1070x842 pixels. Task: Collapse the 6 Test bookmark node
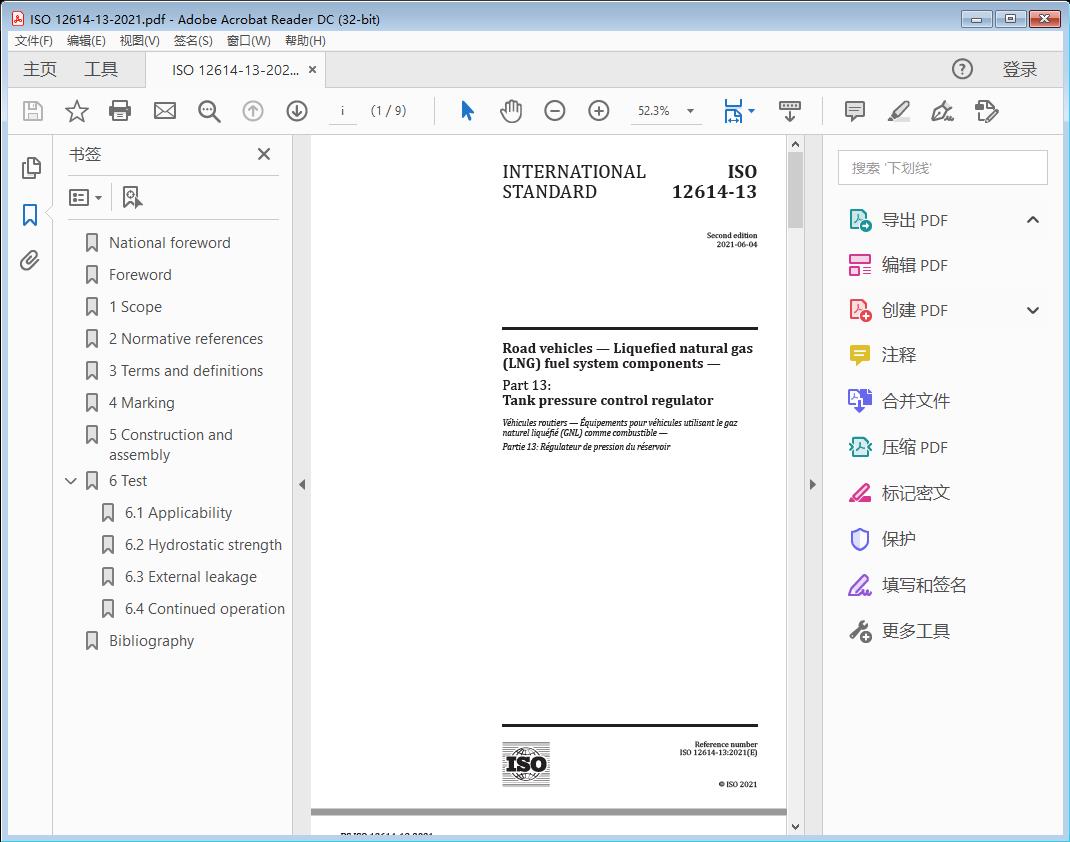pos(70,481)
